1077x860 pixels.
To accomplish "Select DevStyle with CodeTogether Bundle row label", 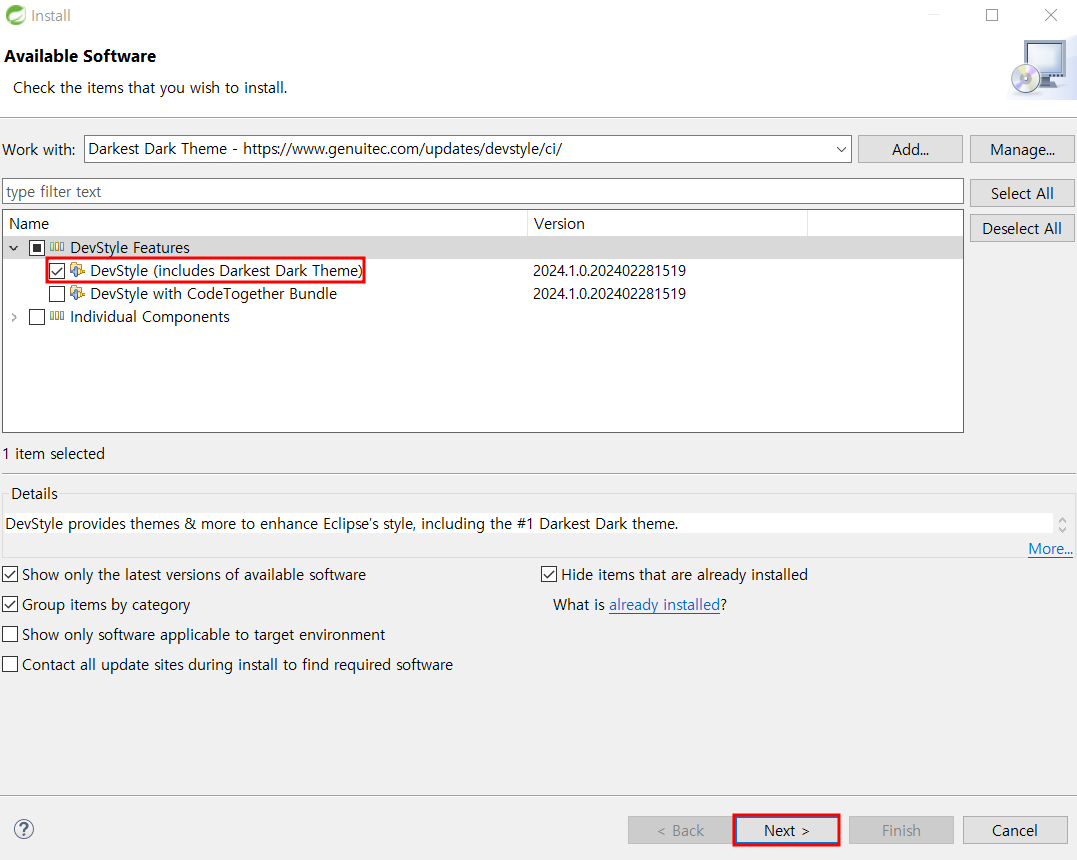I will coord(214,294).
